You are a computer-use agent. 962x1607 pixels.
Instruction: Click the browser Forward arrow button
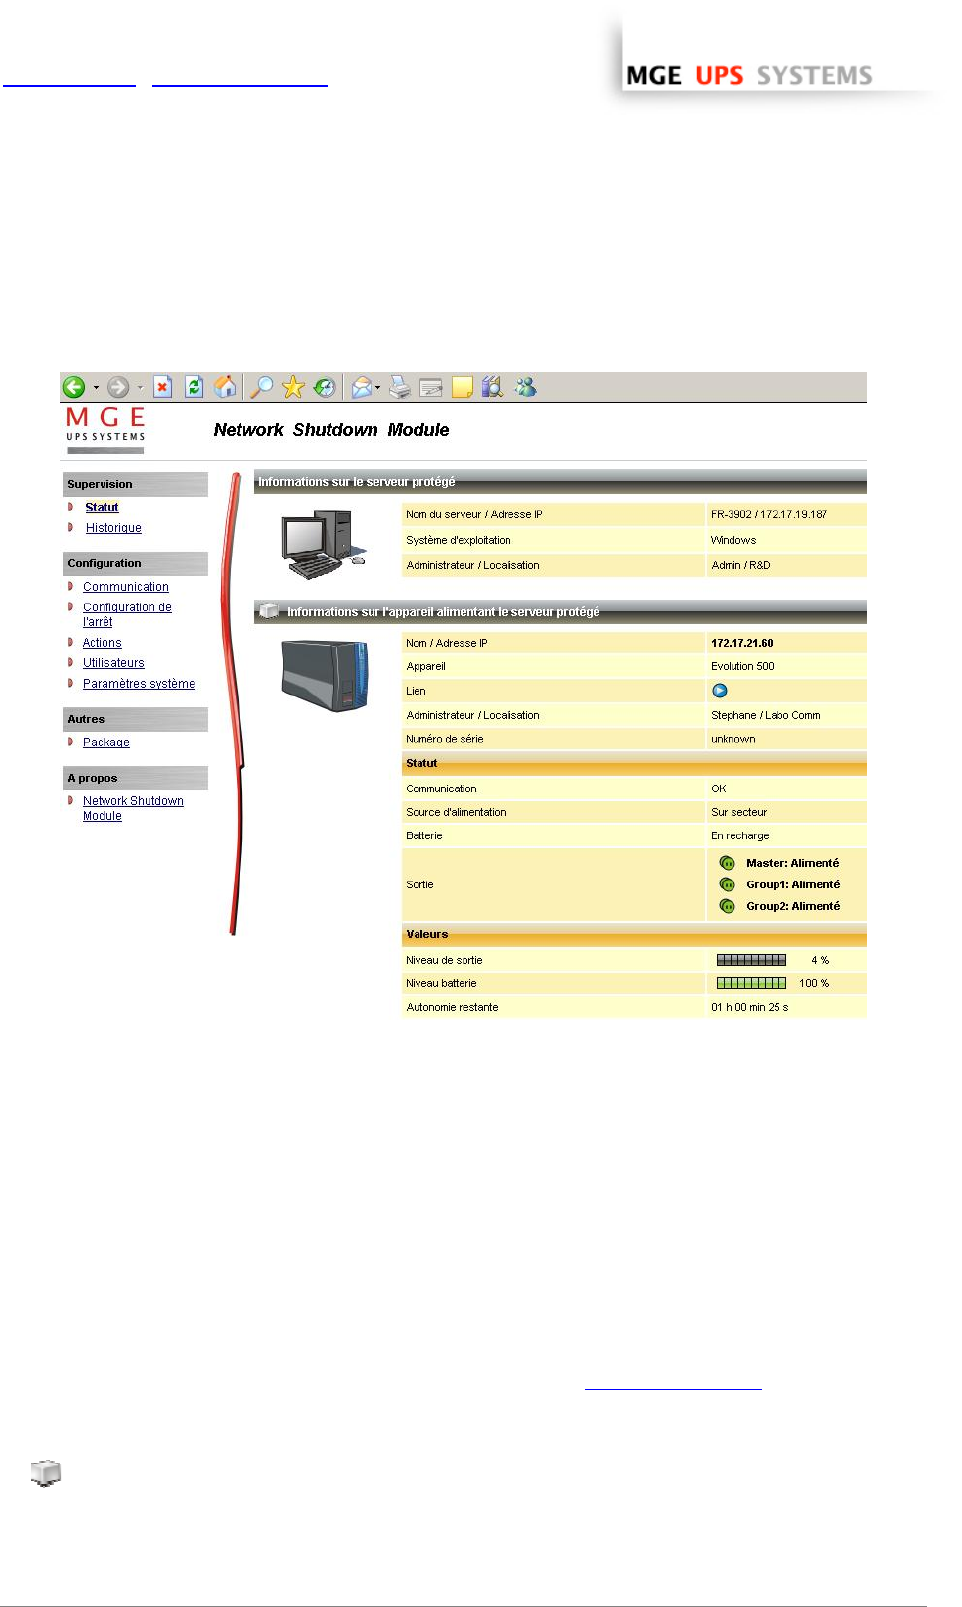[118, 387]
